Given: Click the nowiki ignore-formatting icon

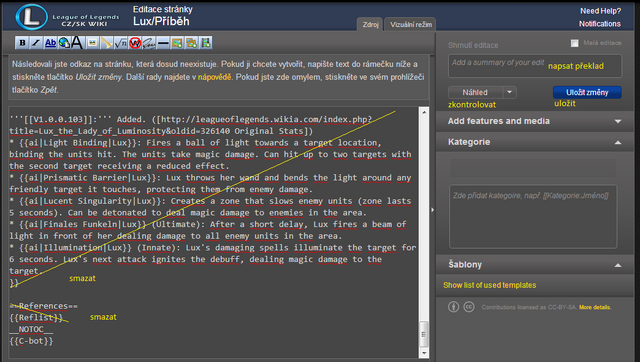Looking at the screenshot, I should click(135, 43).
